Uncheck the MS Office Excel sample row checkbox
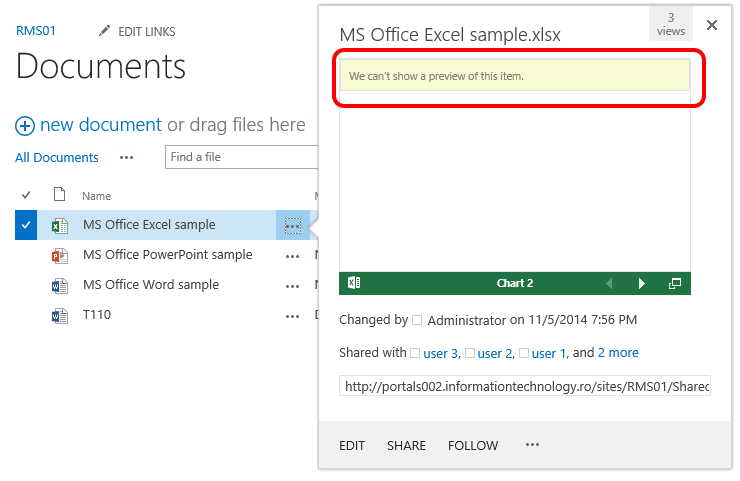 pyautogui.click(x=26, y=225)
